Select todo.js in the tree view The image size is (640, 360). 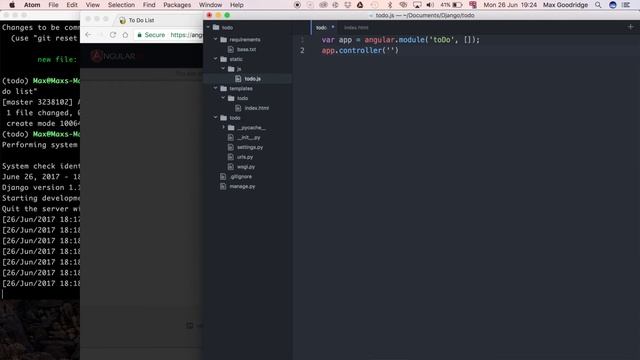(253, 79)
